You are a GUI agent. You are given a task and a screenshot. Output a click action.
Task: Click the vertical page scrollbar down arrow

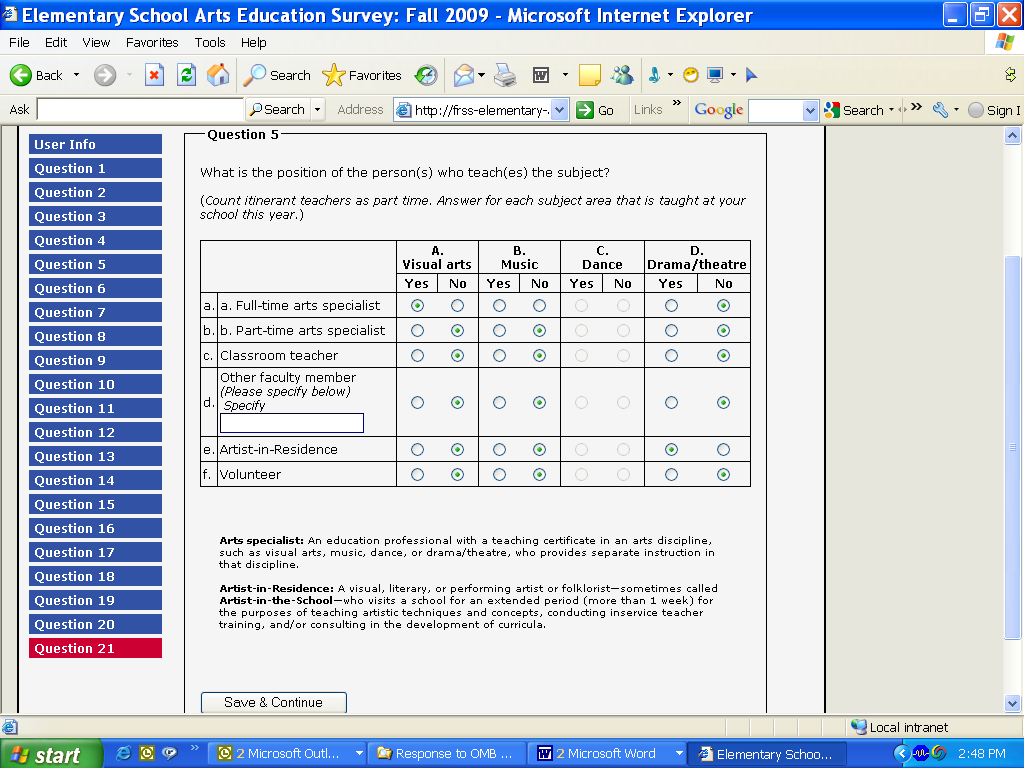click(1012, 704)
